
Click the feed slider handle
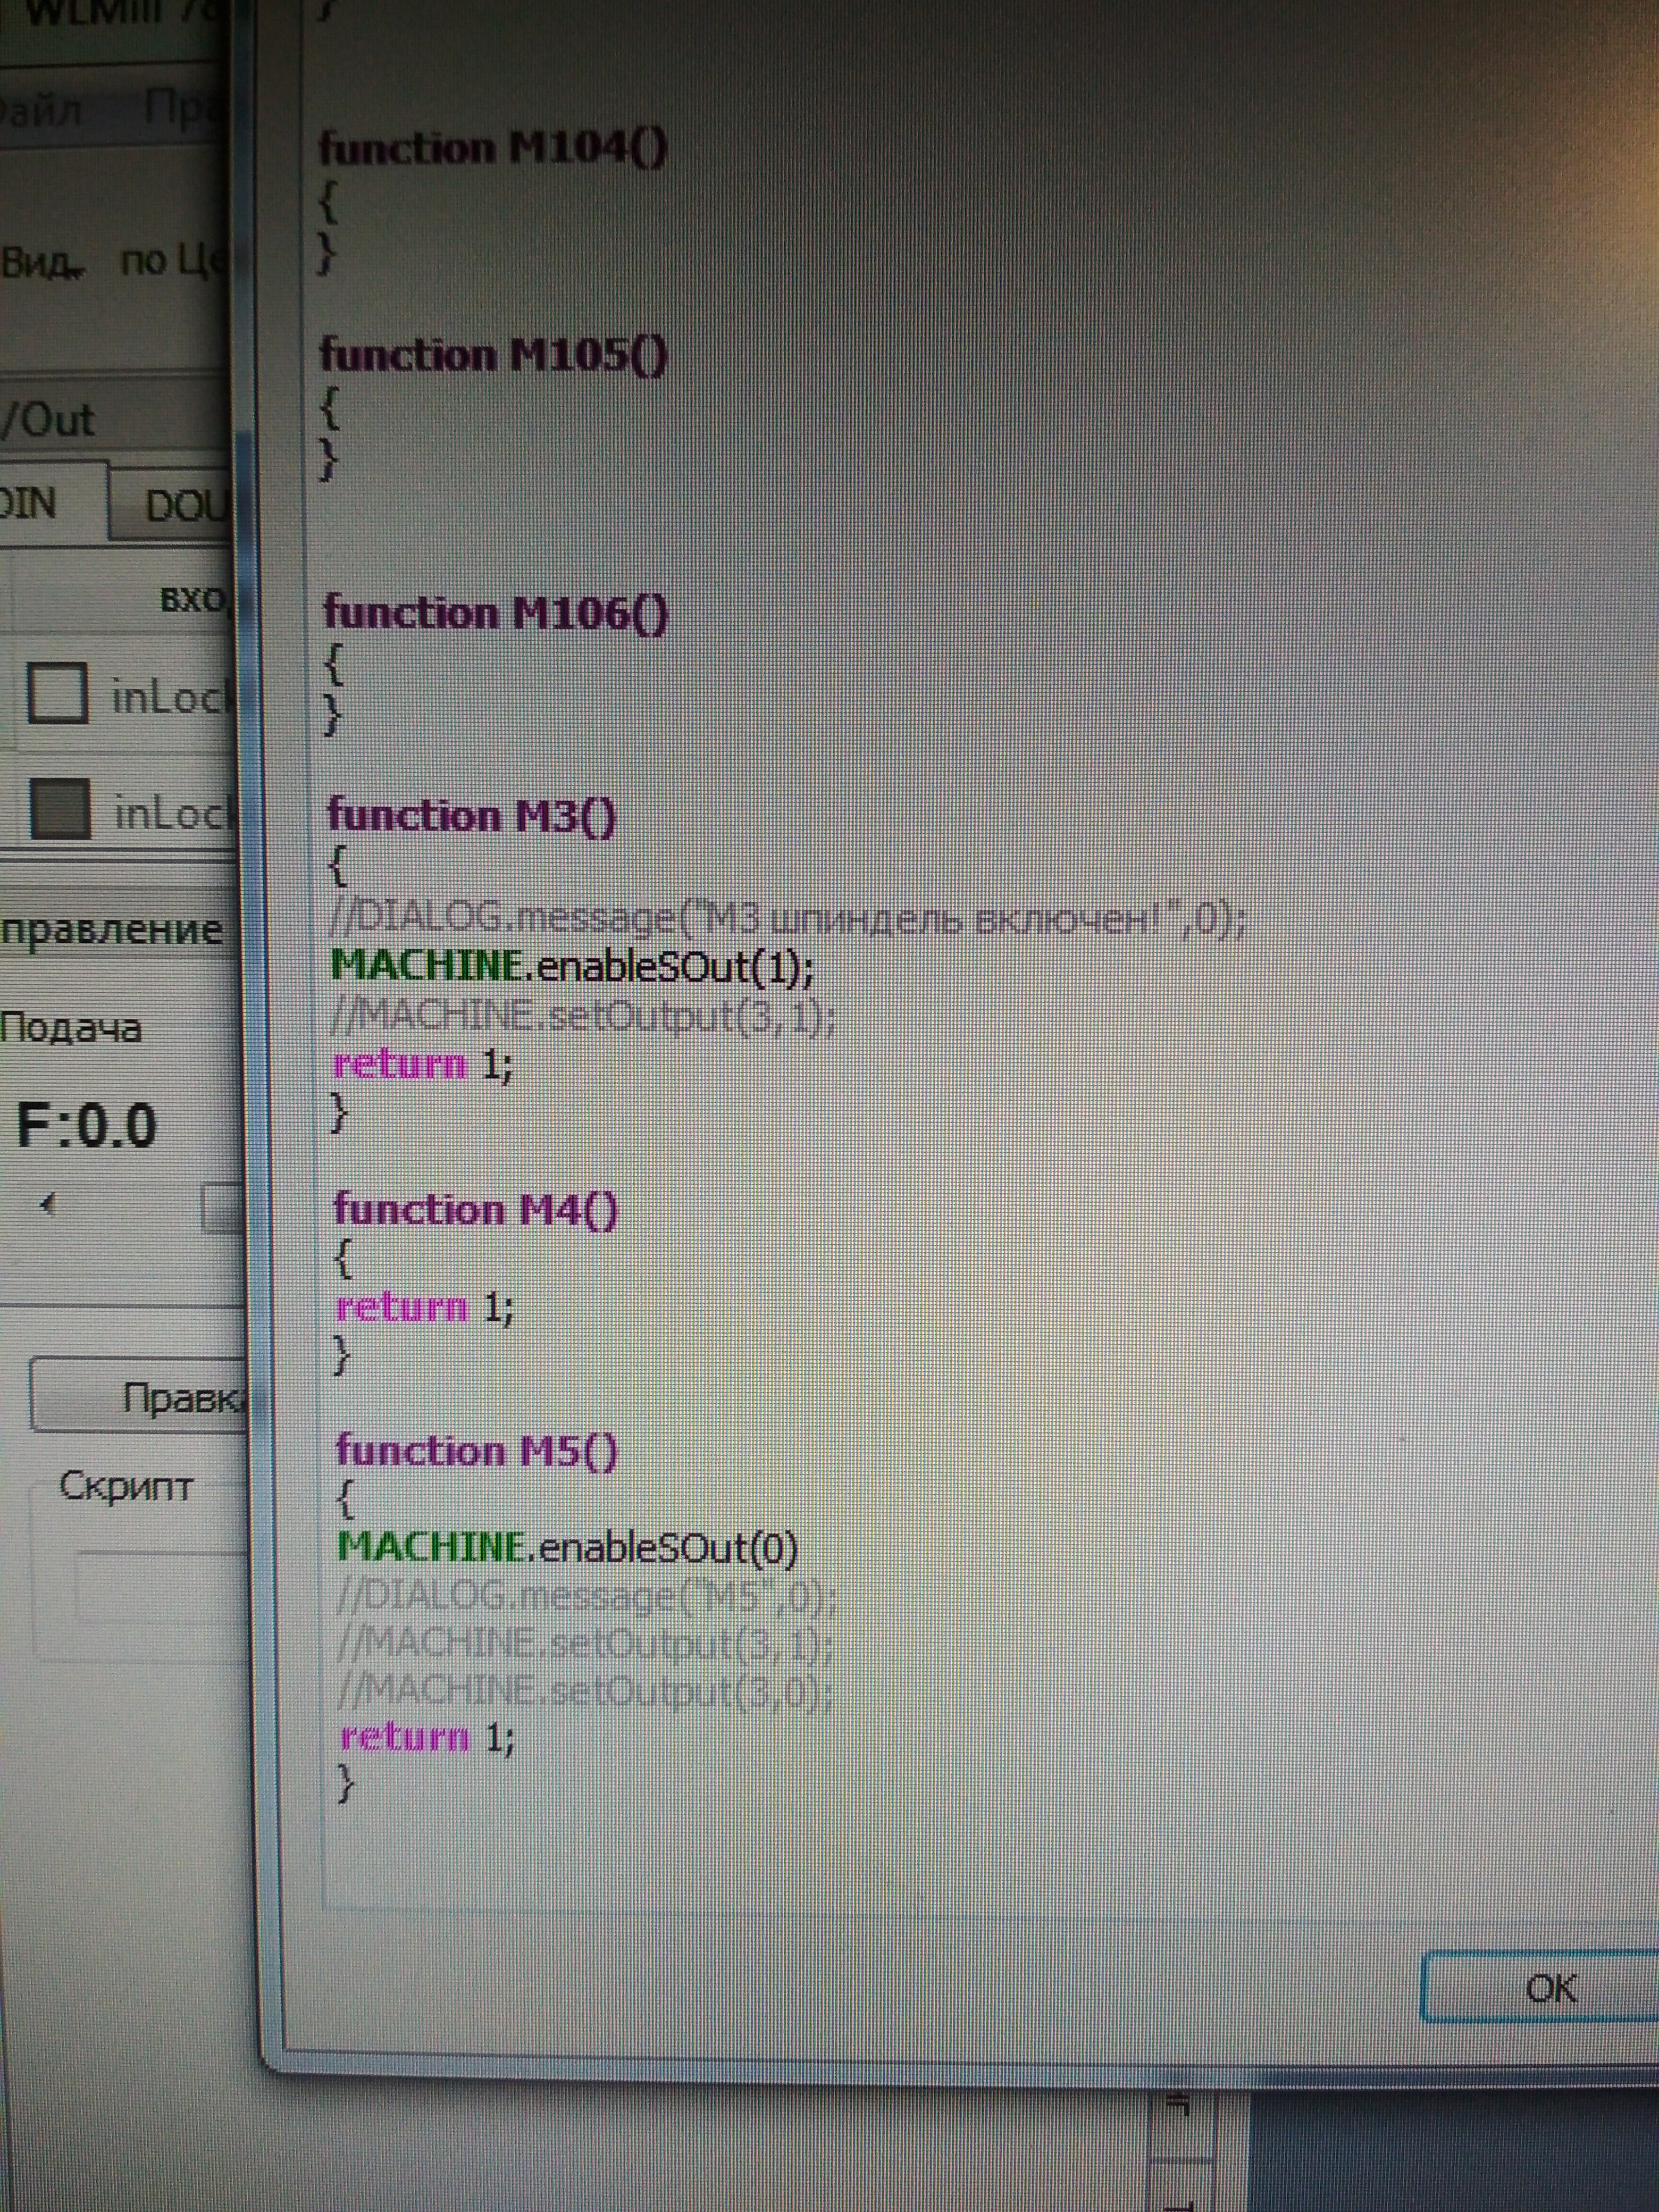pyautogui.click(x=222, y=1208)
